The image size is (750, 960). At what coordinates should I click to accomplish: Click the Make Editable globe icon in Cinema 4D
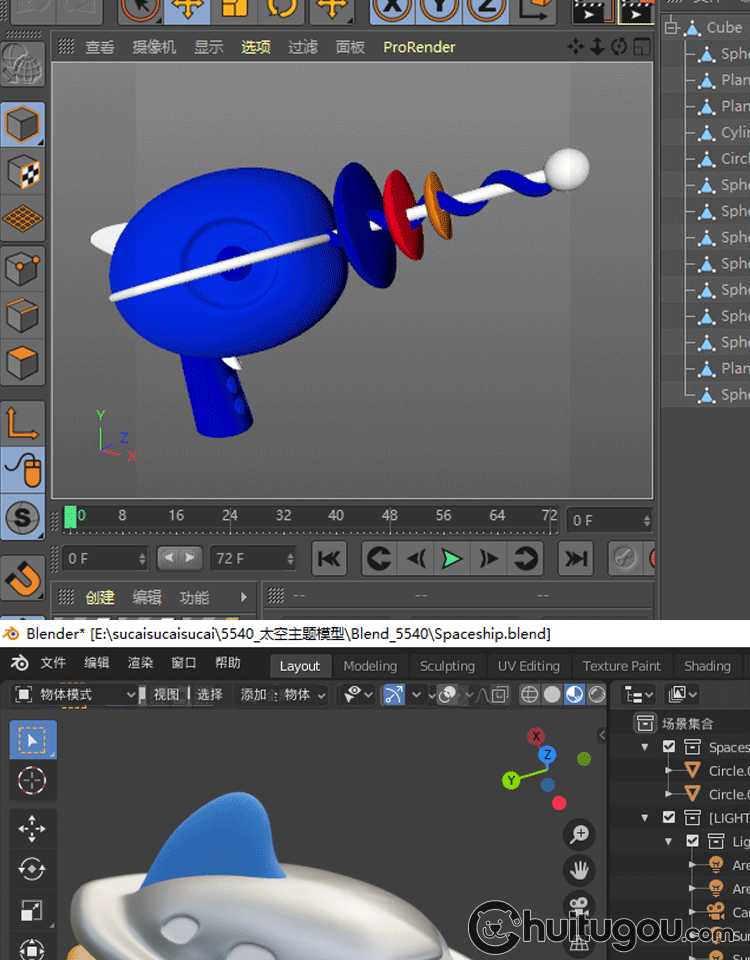click(x=23, y=64)
